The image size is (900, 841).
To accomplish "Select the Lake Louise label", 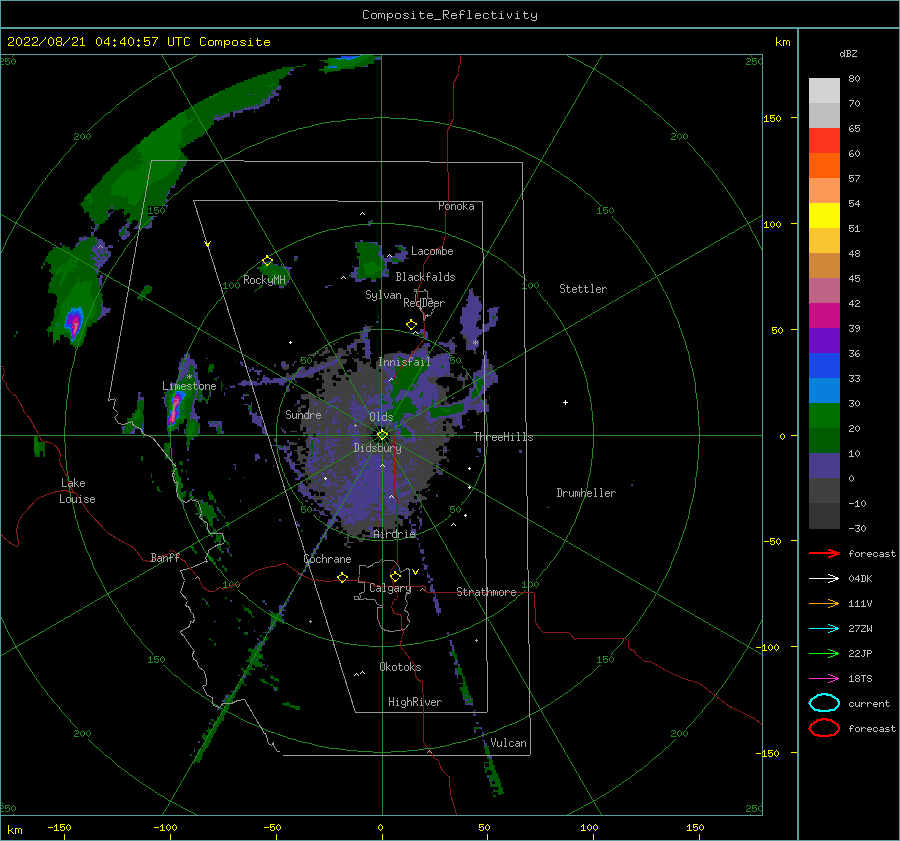I will 77,491.
